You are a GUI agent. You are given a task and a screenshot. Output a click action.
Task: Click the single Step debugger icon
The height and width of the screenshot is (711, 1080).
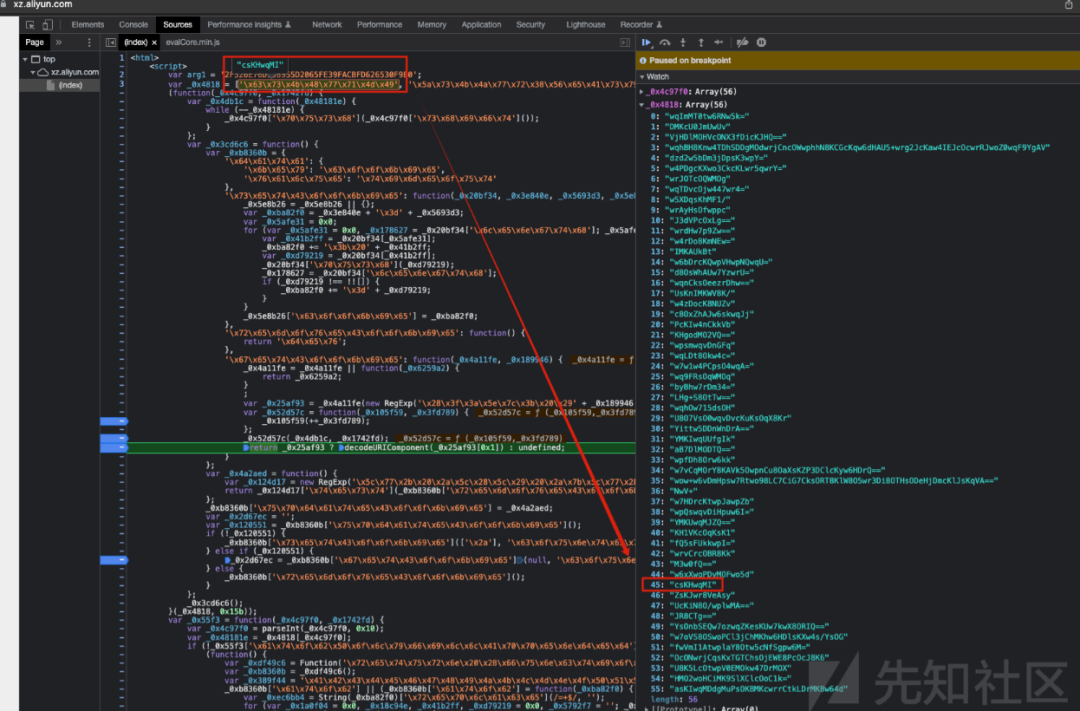pos(718,42)
